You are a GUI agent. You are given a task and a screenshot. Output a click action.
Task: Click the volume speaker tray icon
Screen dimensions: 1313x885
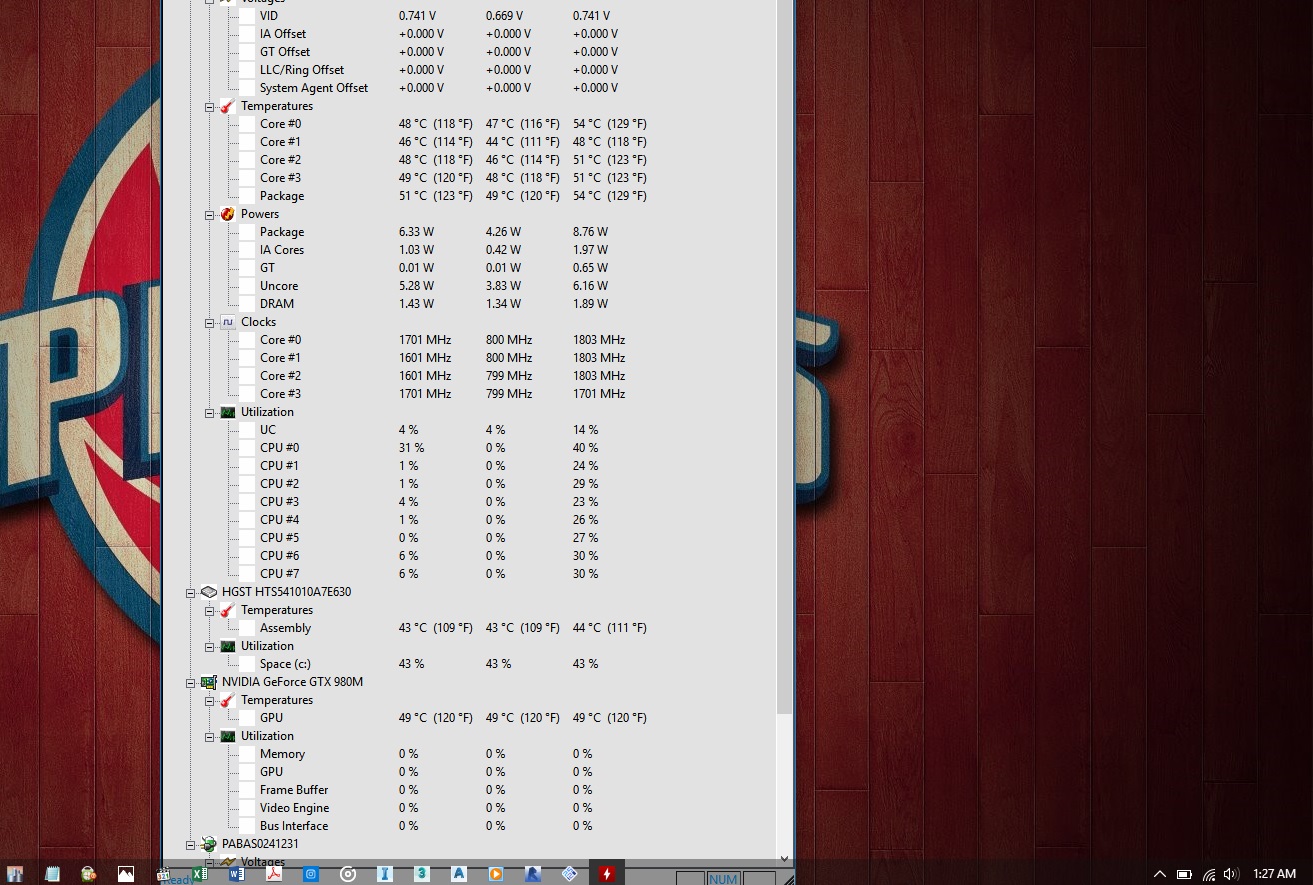[x=1231, y=874]
